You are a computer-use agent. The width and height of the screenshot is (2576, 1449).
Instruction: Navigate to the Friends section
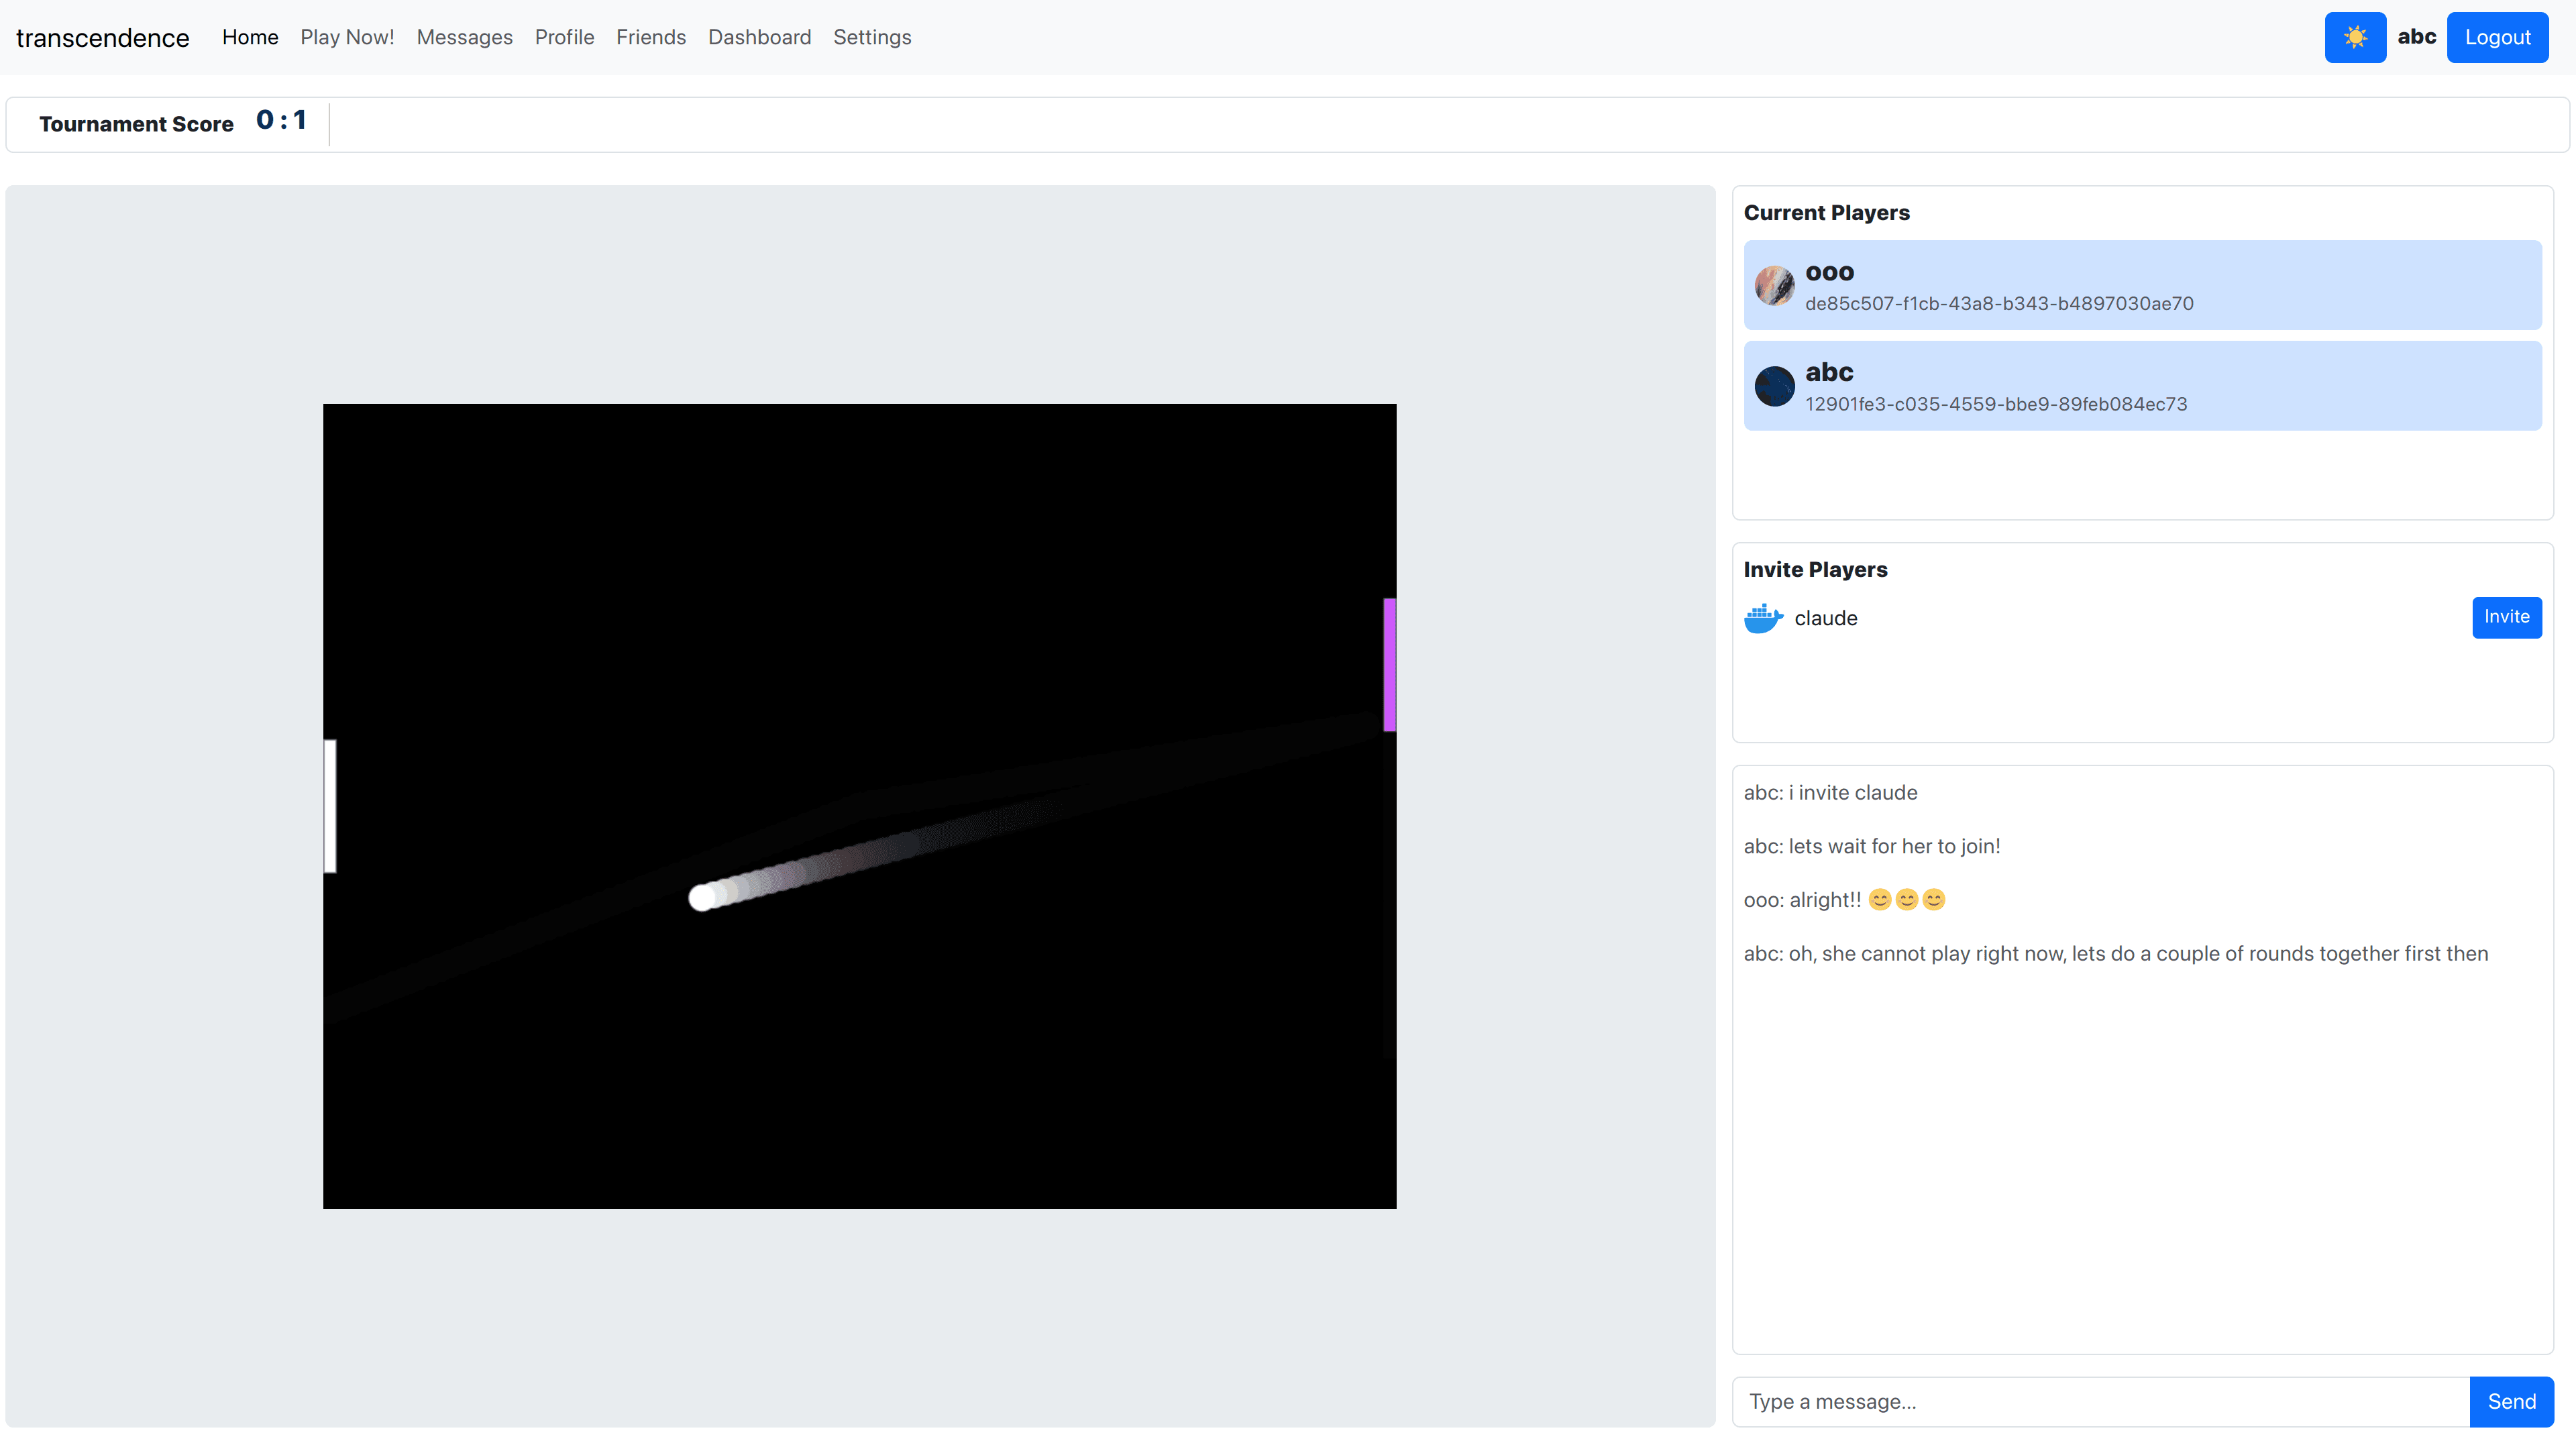pyautogui.click(x=651, y=37)
